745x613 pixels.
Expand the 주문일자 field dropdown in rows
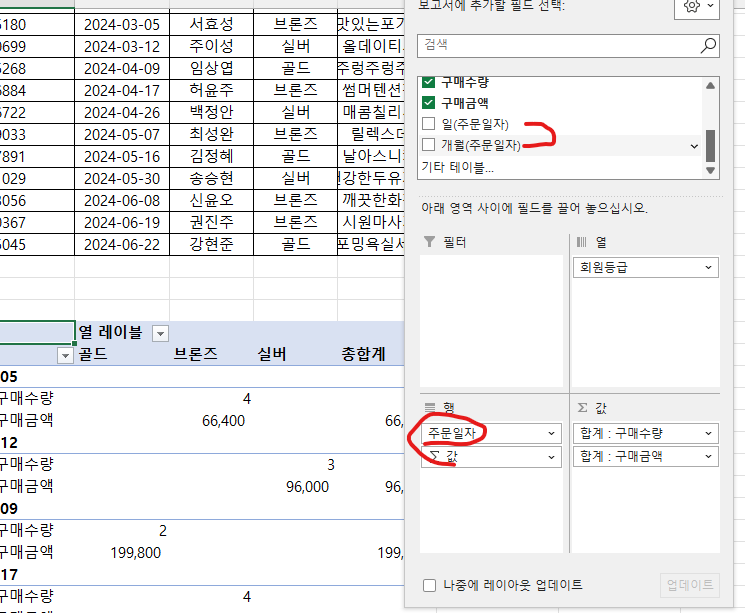[x=552, y=433]
